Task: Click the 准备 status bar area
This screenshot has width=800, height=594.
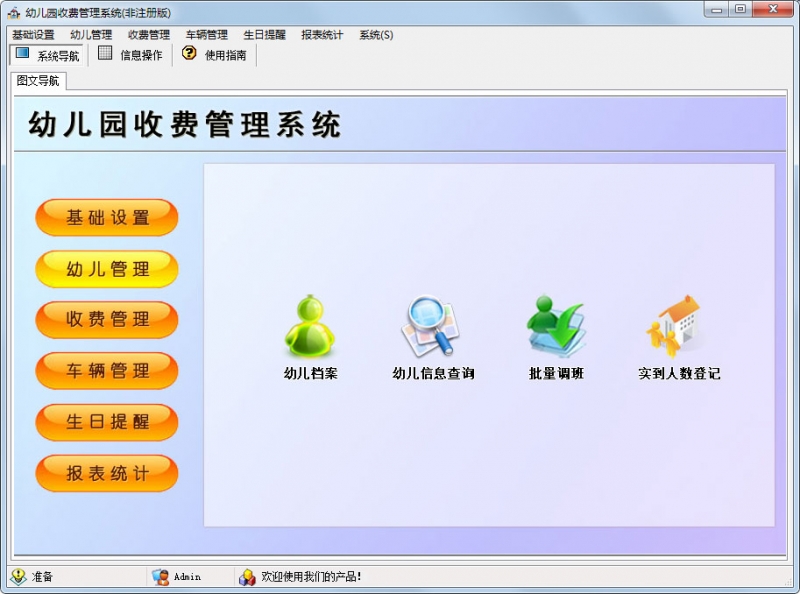Action: pos(35,577)
